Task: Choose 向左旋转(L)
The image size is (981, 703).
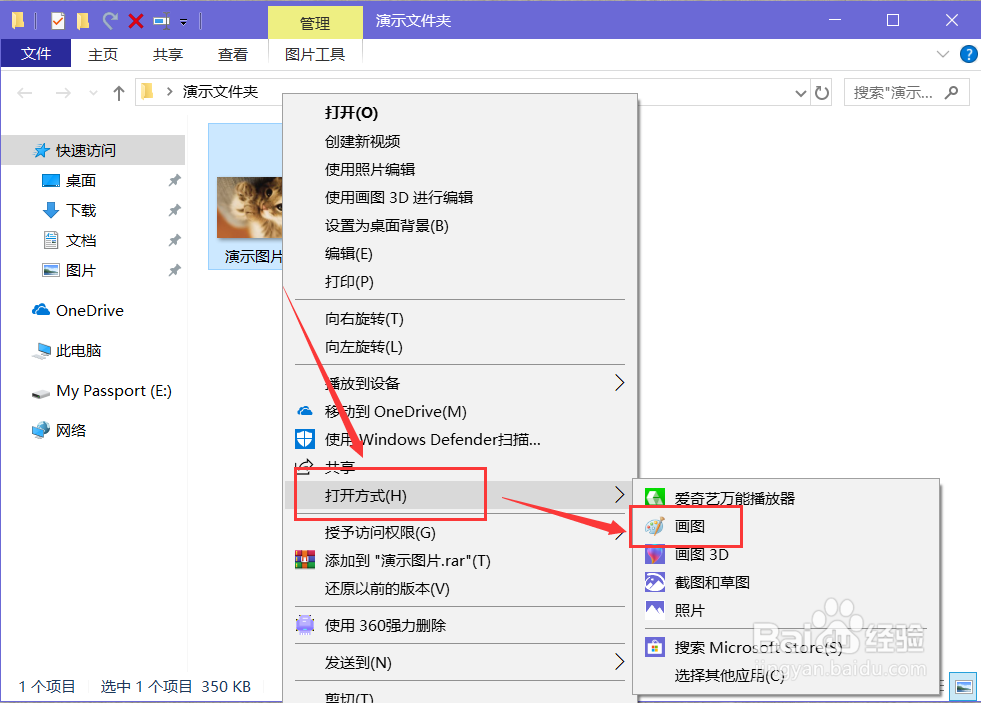Action: [x=460, y=347]
